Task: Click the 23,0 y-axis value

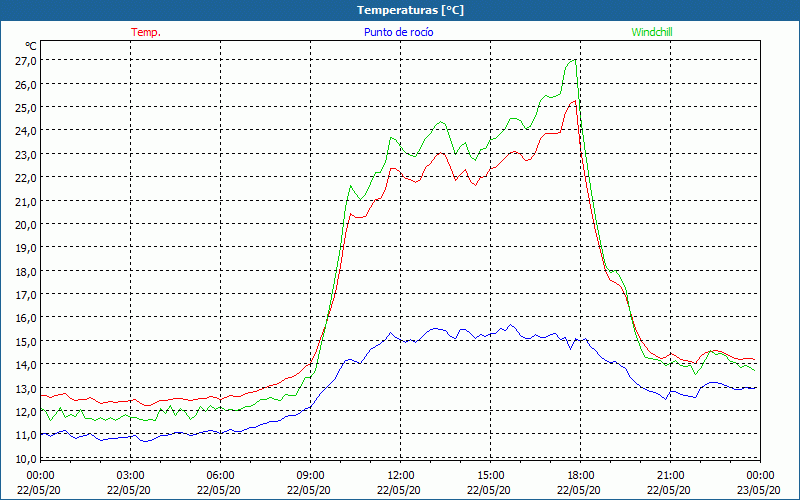Action: pos(26,154)
